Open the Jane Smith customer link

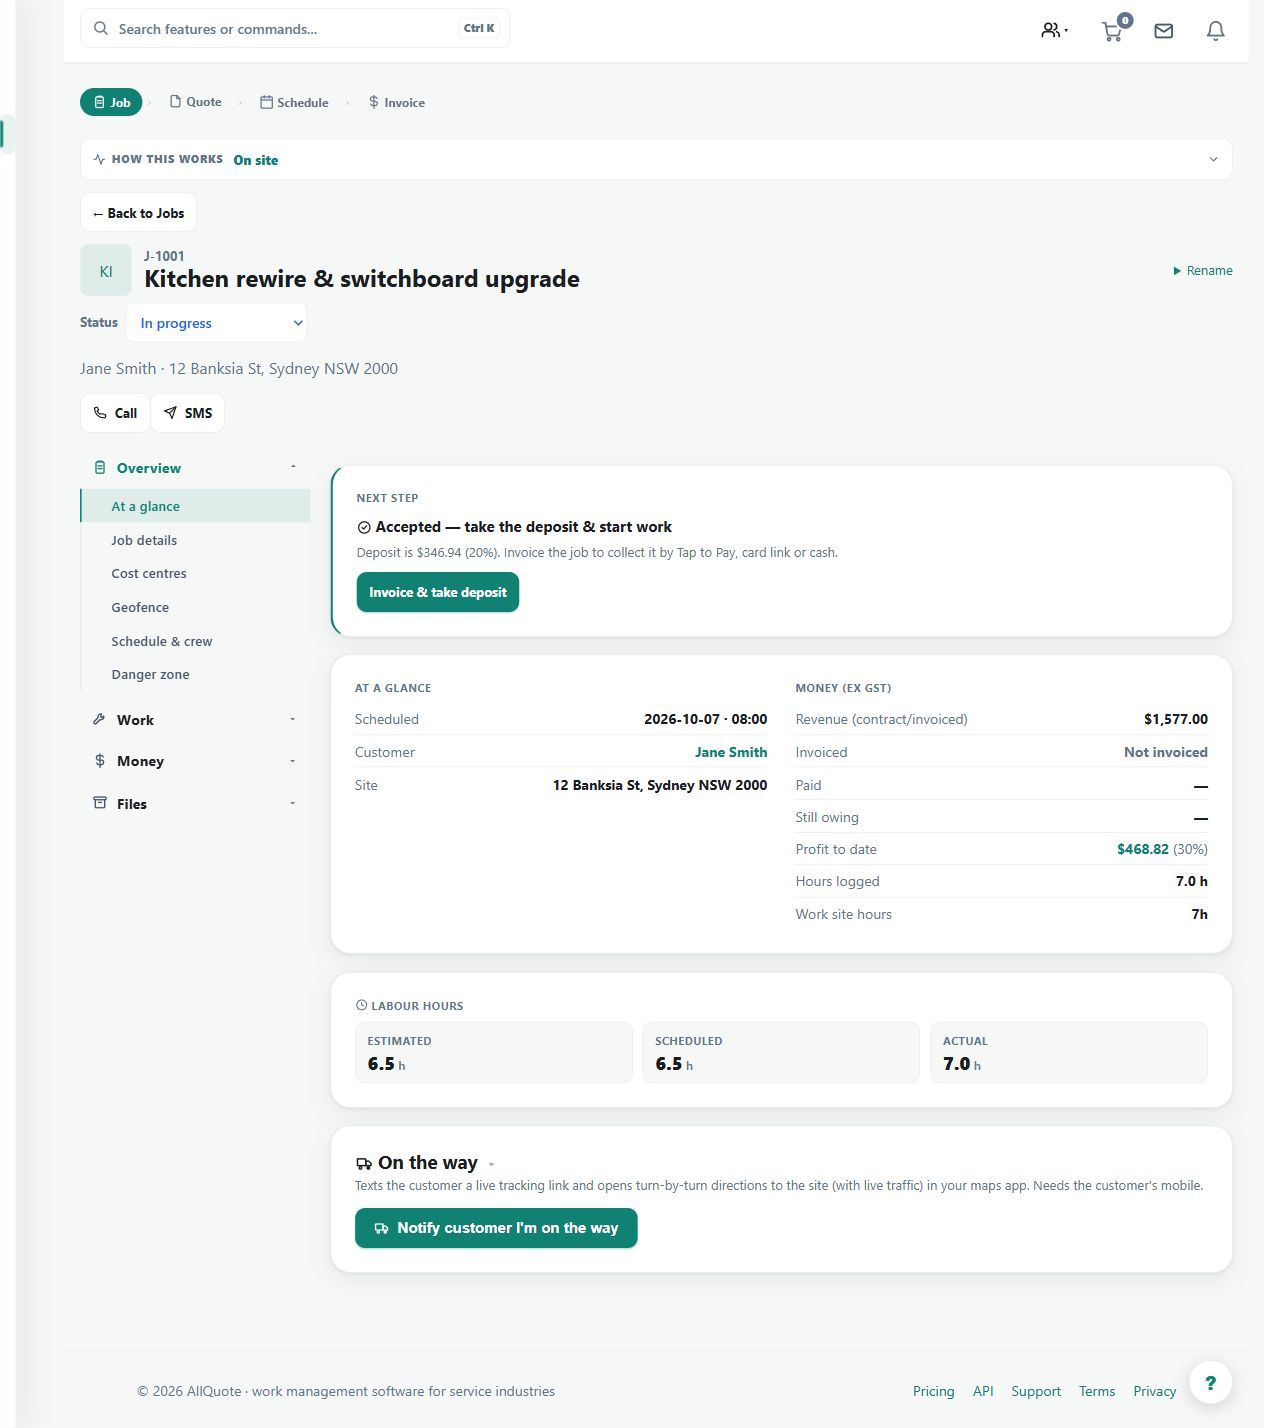(x=731, y=752)
